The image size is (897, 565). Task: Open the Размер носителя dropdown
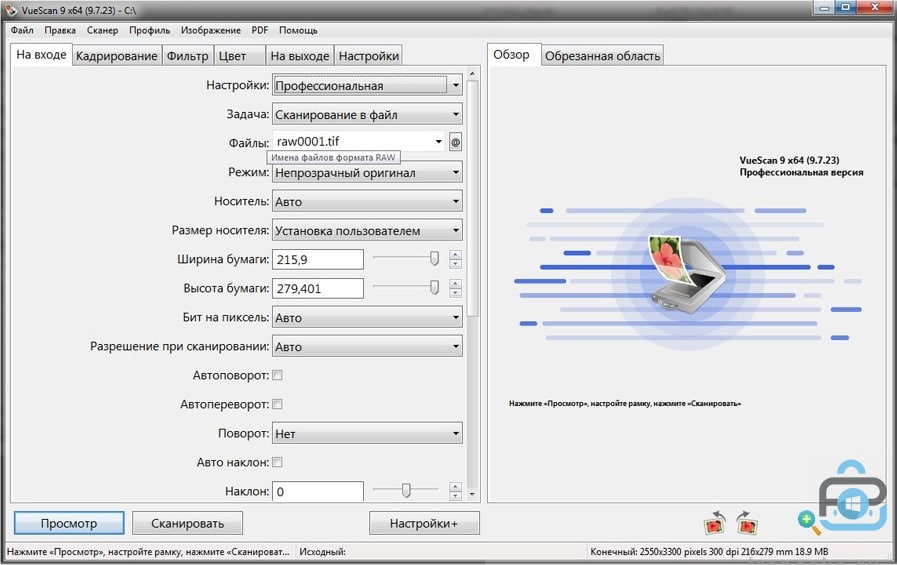[x=367, y=230]
